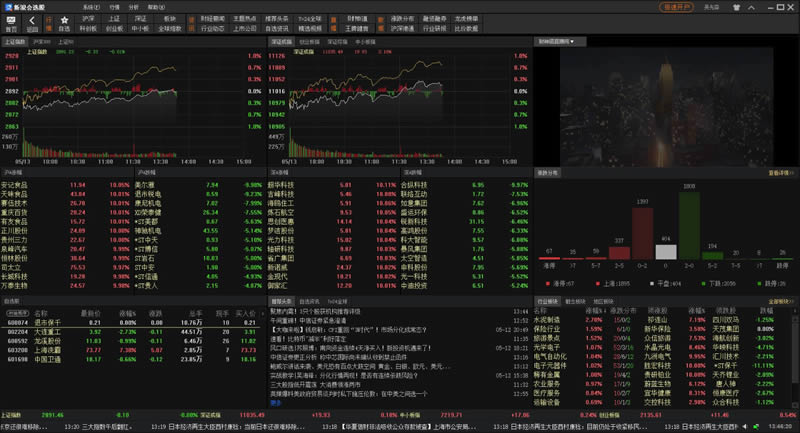Open the 分析 menu
This screenshot has height=433, width=800.
(134, 6)
